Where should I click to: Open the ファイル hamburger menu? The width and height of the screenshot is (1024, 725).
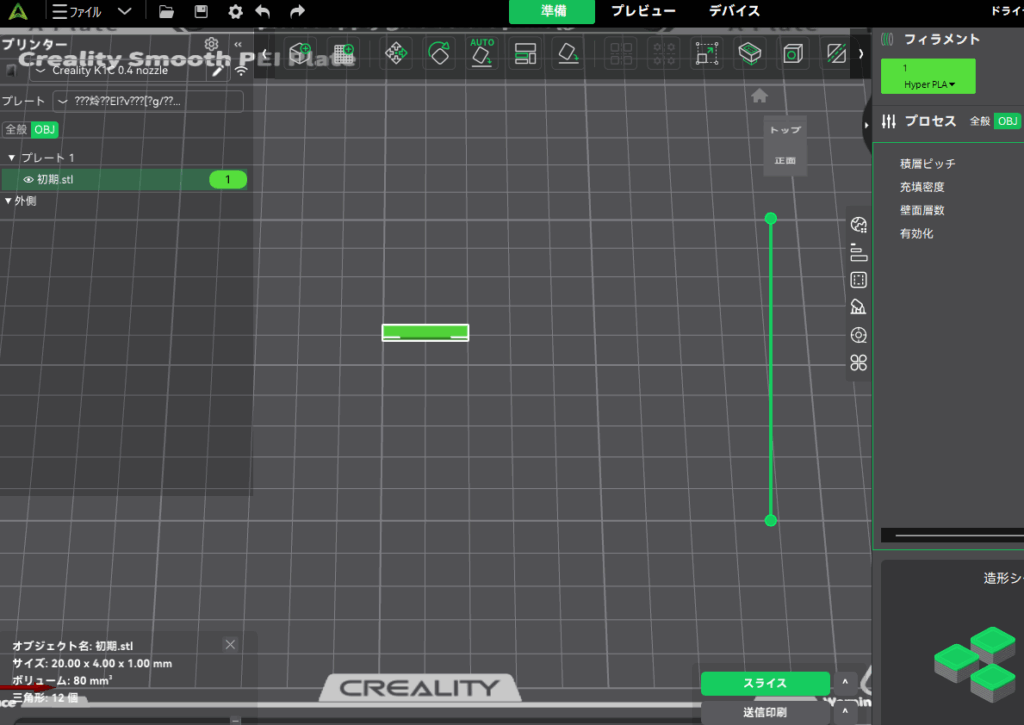[76, 12]
